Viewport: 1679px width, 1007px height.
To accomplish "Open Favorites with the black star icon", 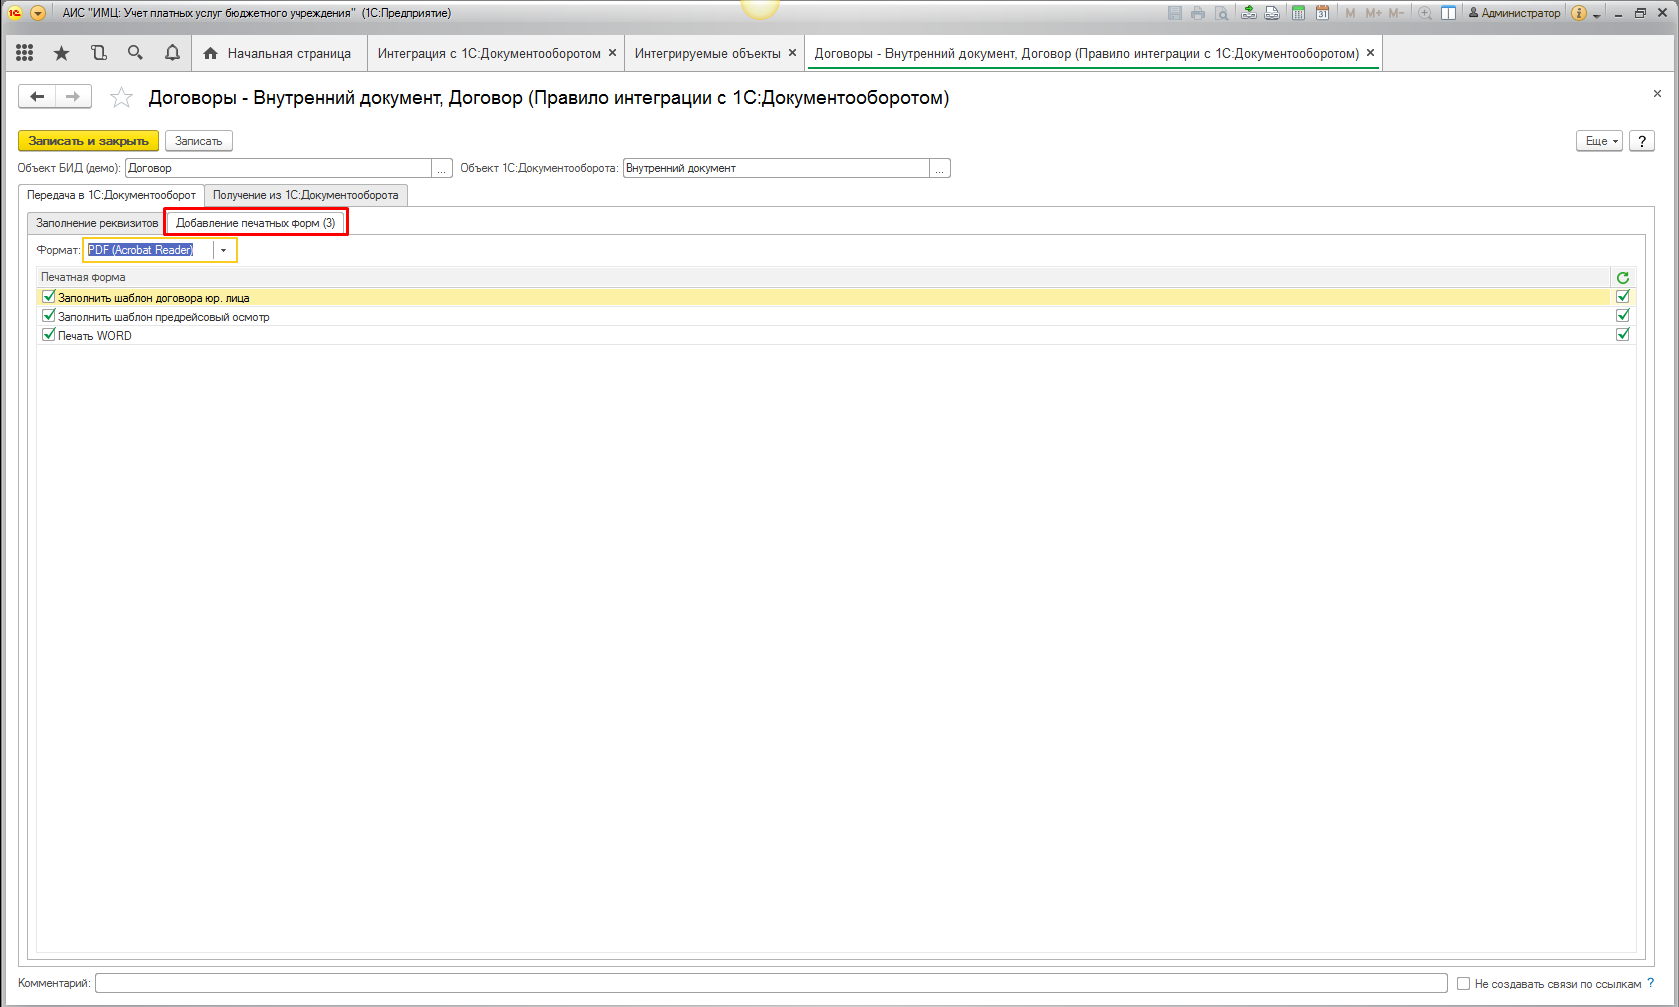I will [x=62, y=53].
